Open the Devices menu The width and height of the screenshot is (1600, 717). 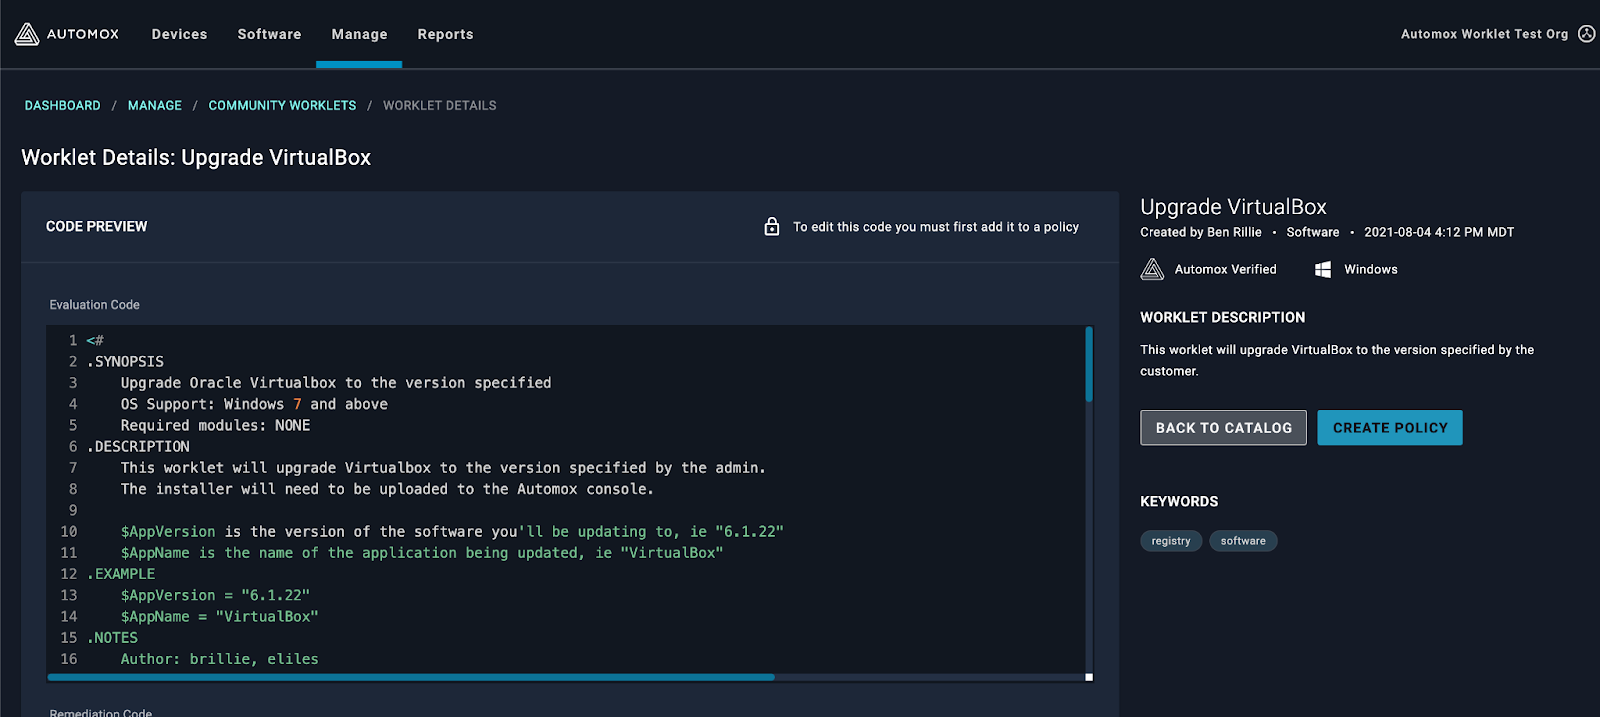coord(180,34)
